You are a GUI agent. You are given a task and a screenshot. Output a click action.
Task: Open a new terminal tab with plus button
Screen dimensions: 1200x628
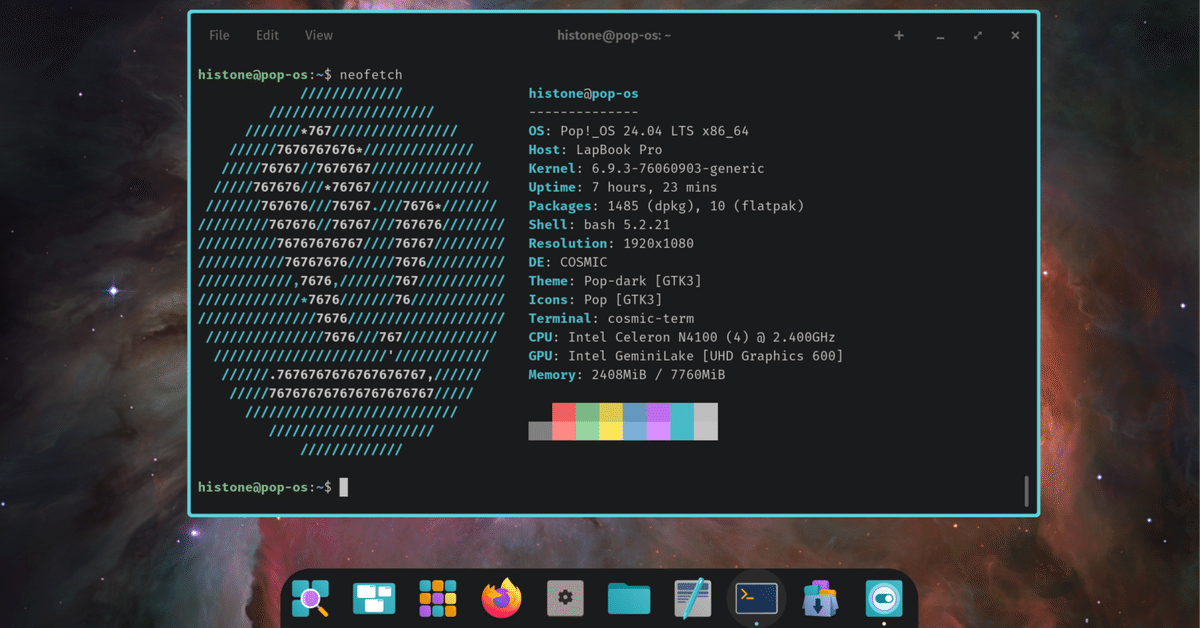pos(898,35)
